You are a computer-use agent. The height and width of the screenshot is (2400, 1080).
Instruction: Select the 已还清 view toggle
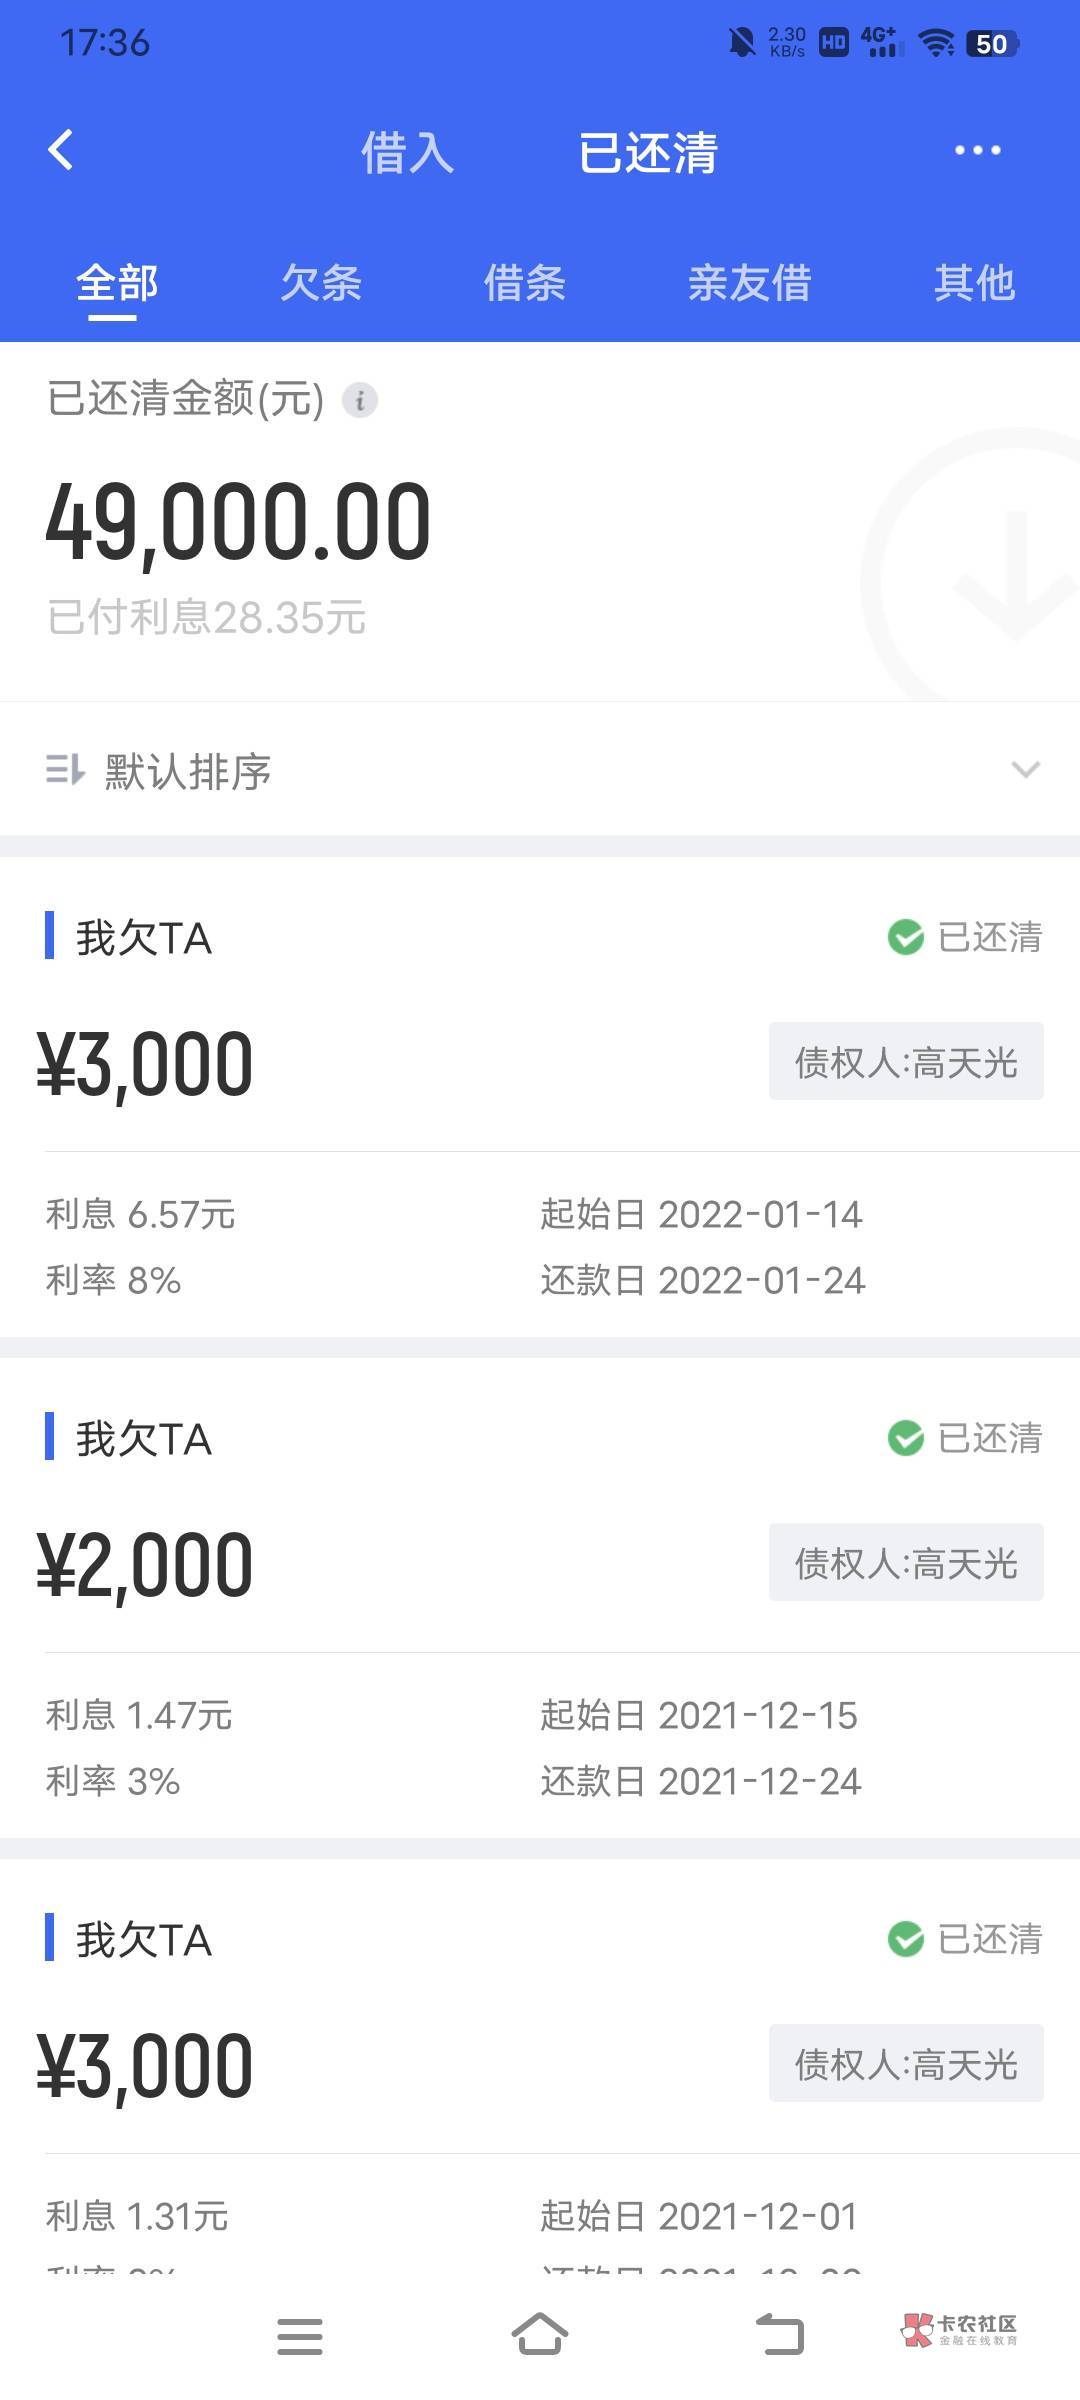coord(648,153)
